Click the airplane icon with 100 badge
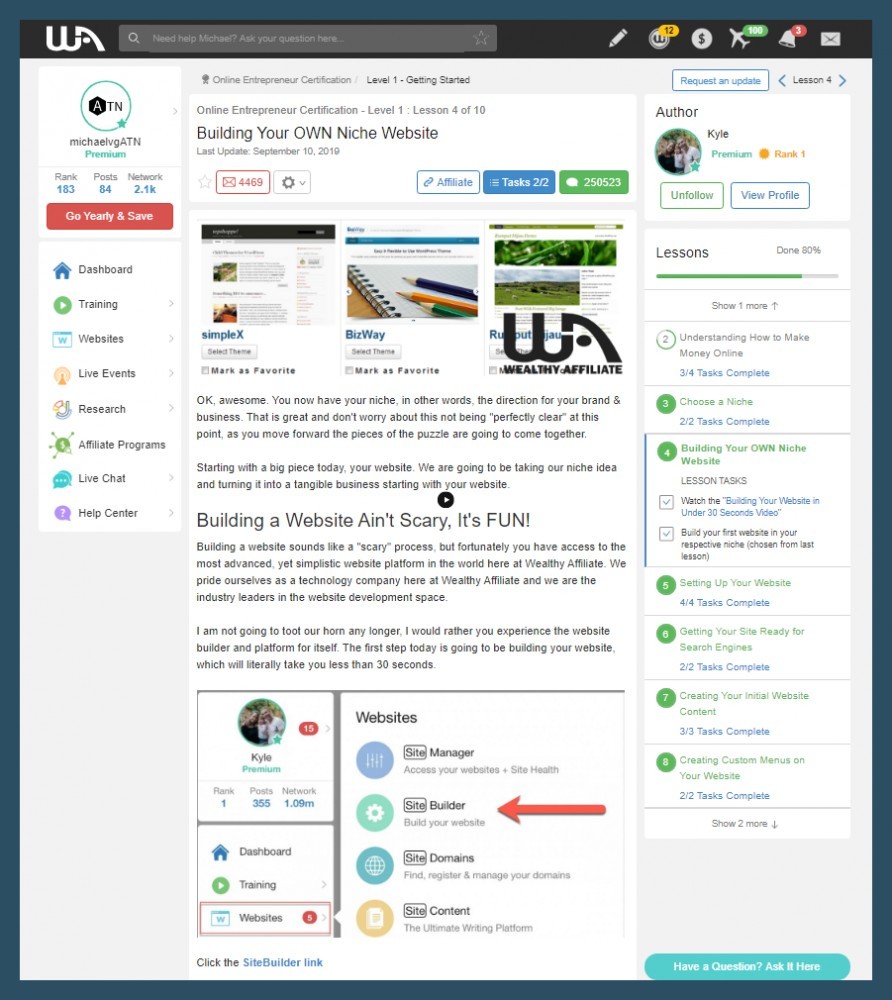 point(740,38)
